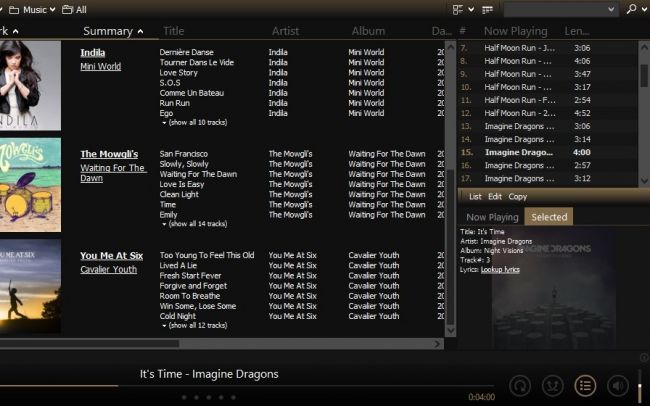
Task: Click the Lookup lyrics link
Action: [500, 269]
